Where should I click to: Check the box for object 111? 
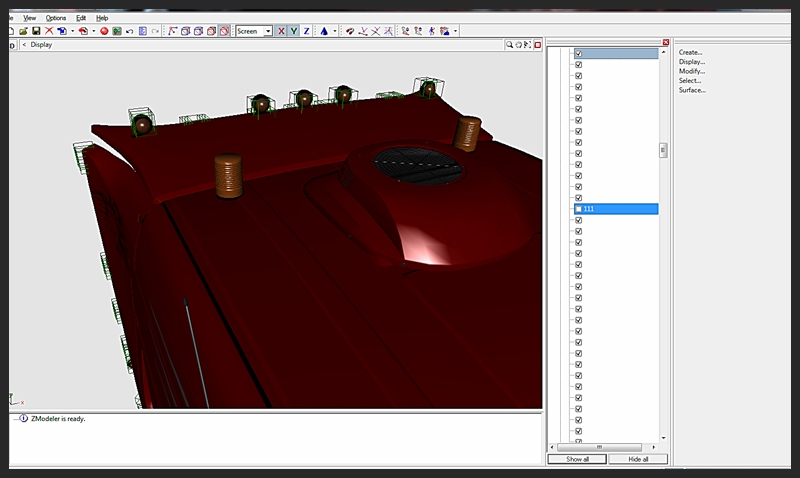coord(579,209)
